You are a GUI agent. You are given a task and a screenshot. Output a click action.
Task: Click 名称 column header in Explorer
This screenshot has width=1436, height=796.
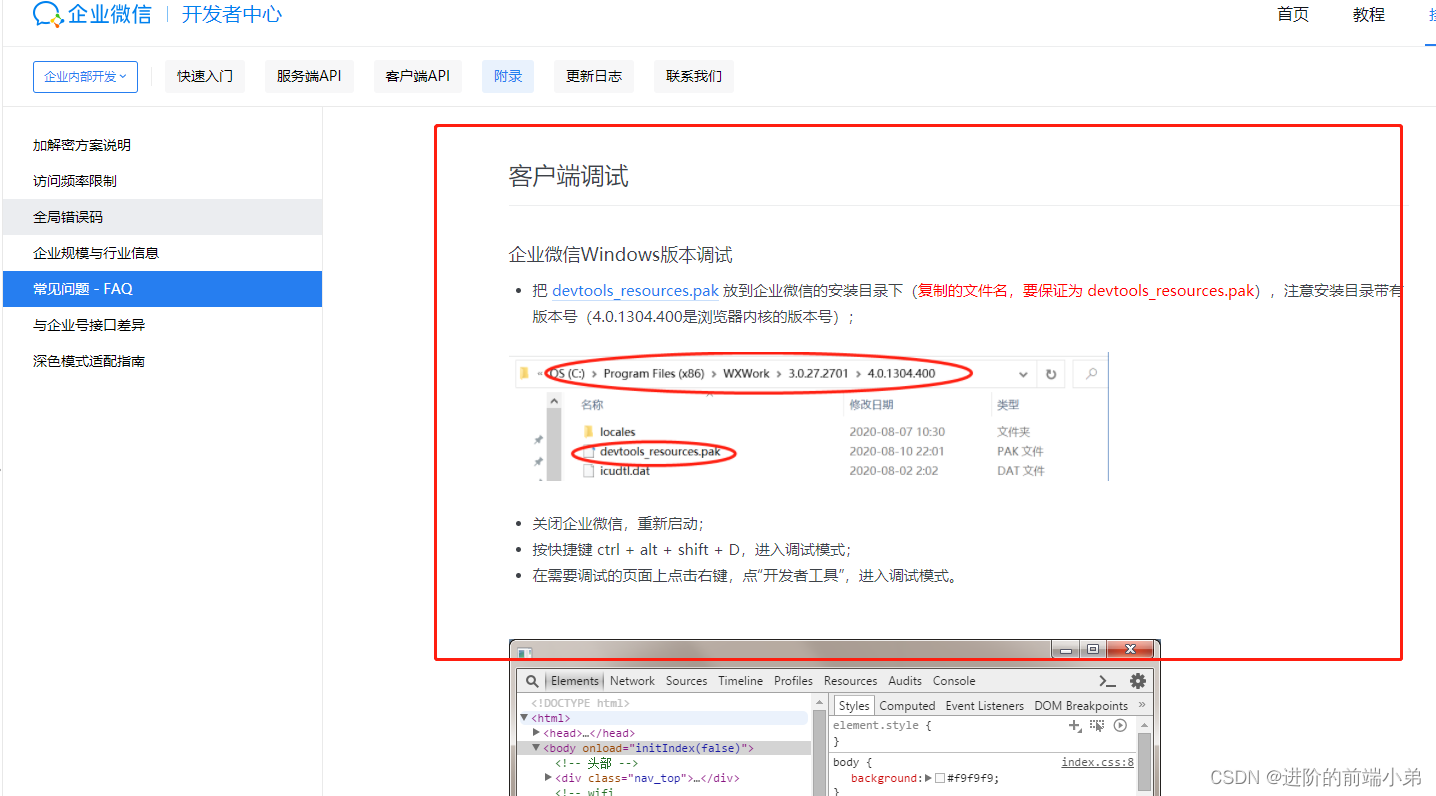(592, 405)
